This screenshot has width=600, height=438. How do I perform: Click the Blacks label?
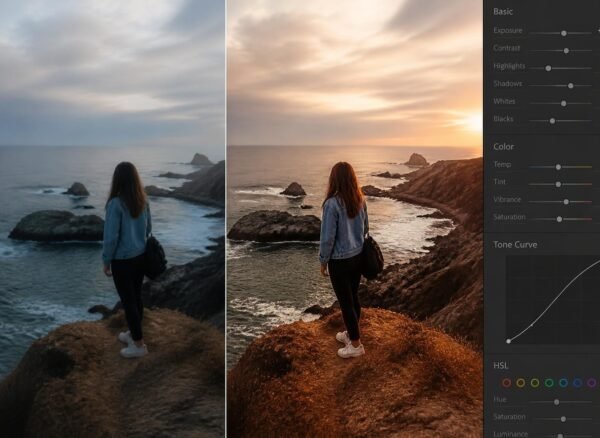[504, 119]
